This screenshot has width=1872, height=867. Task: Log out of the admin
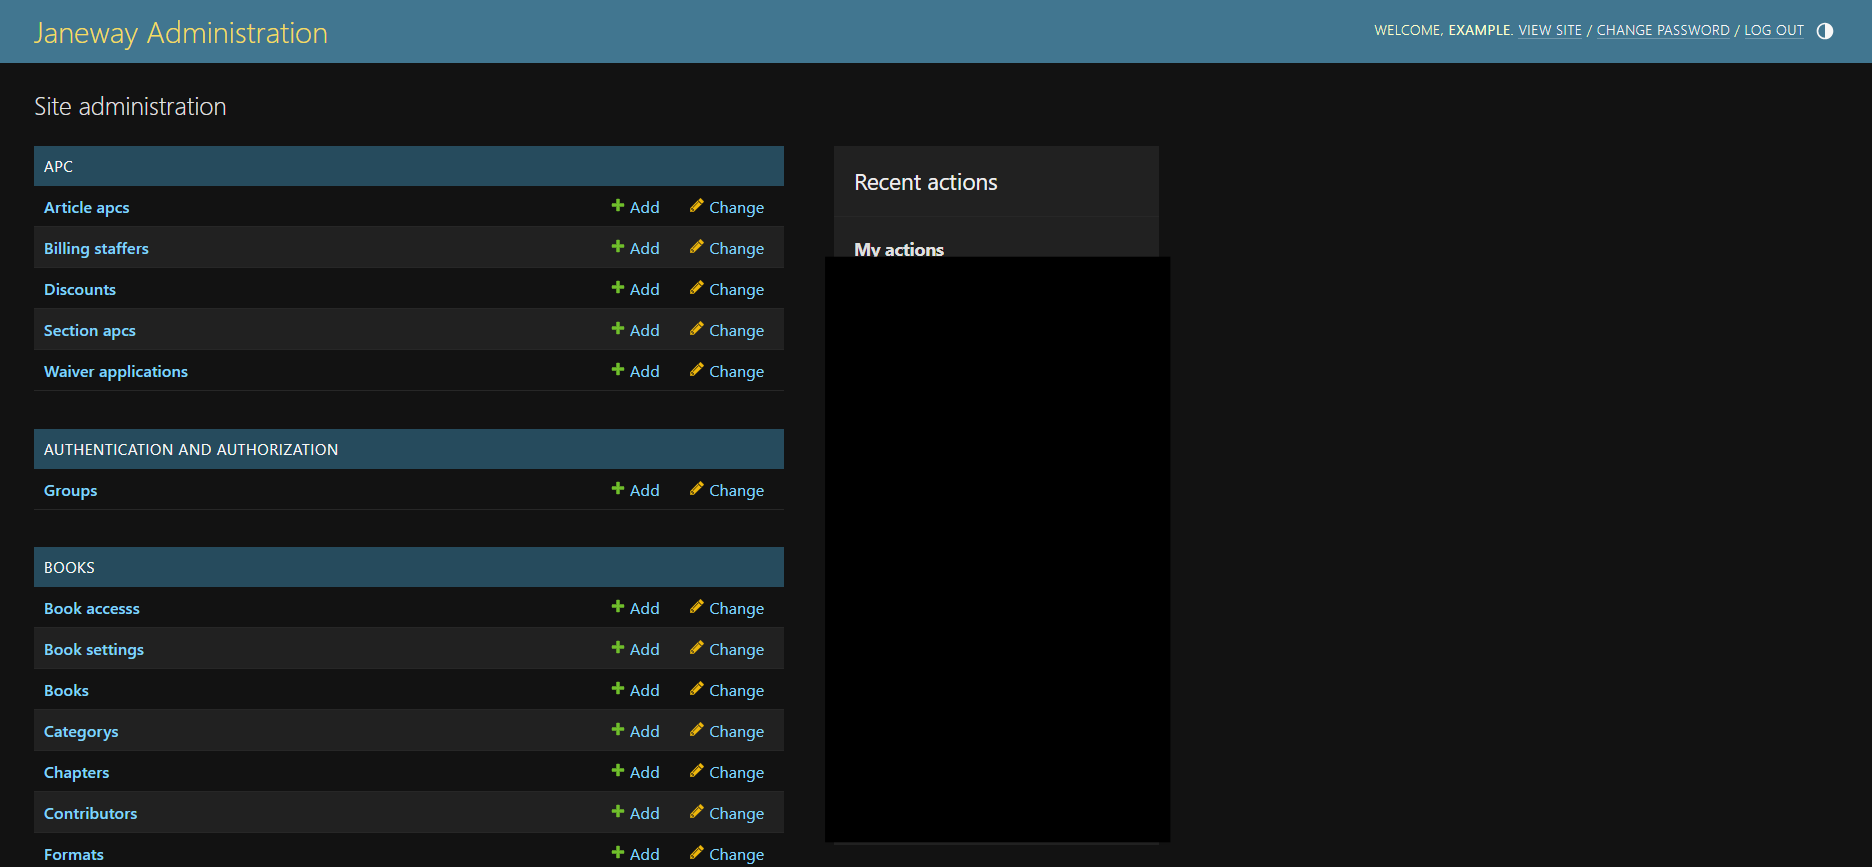1774,30
